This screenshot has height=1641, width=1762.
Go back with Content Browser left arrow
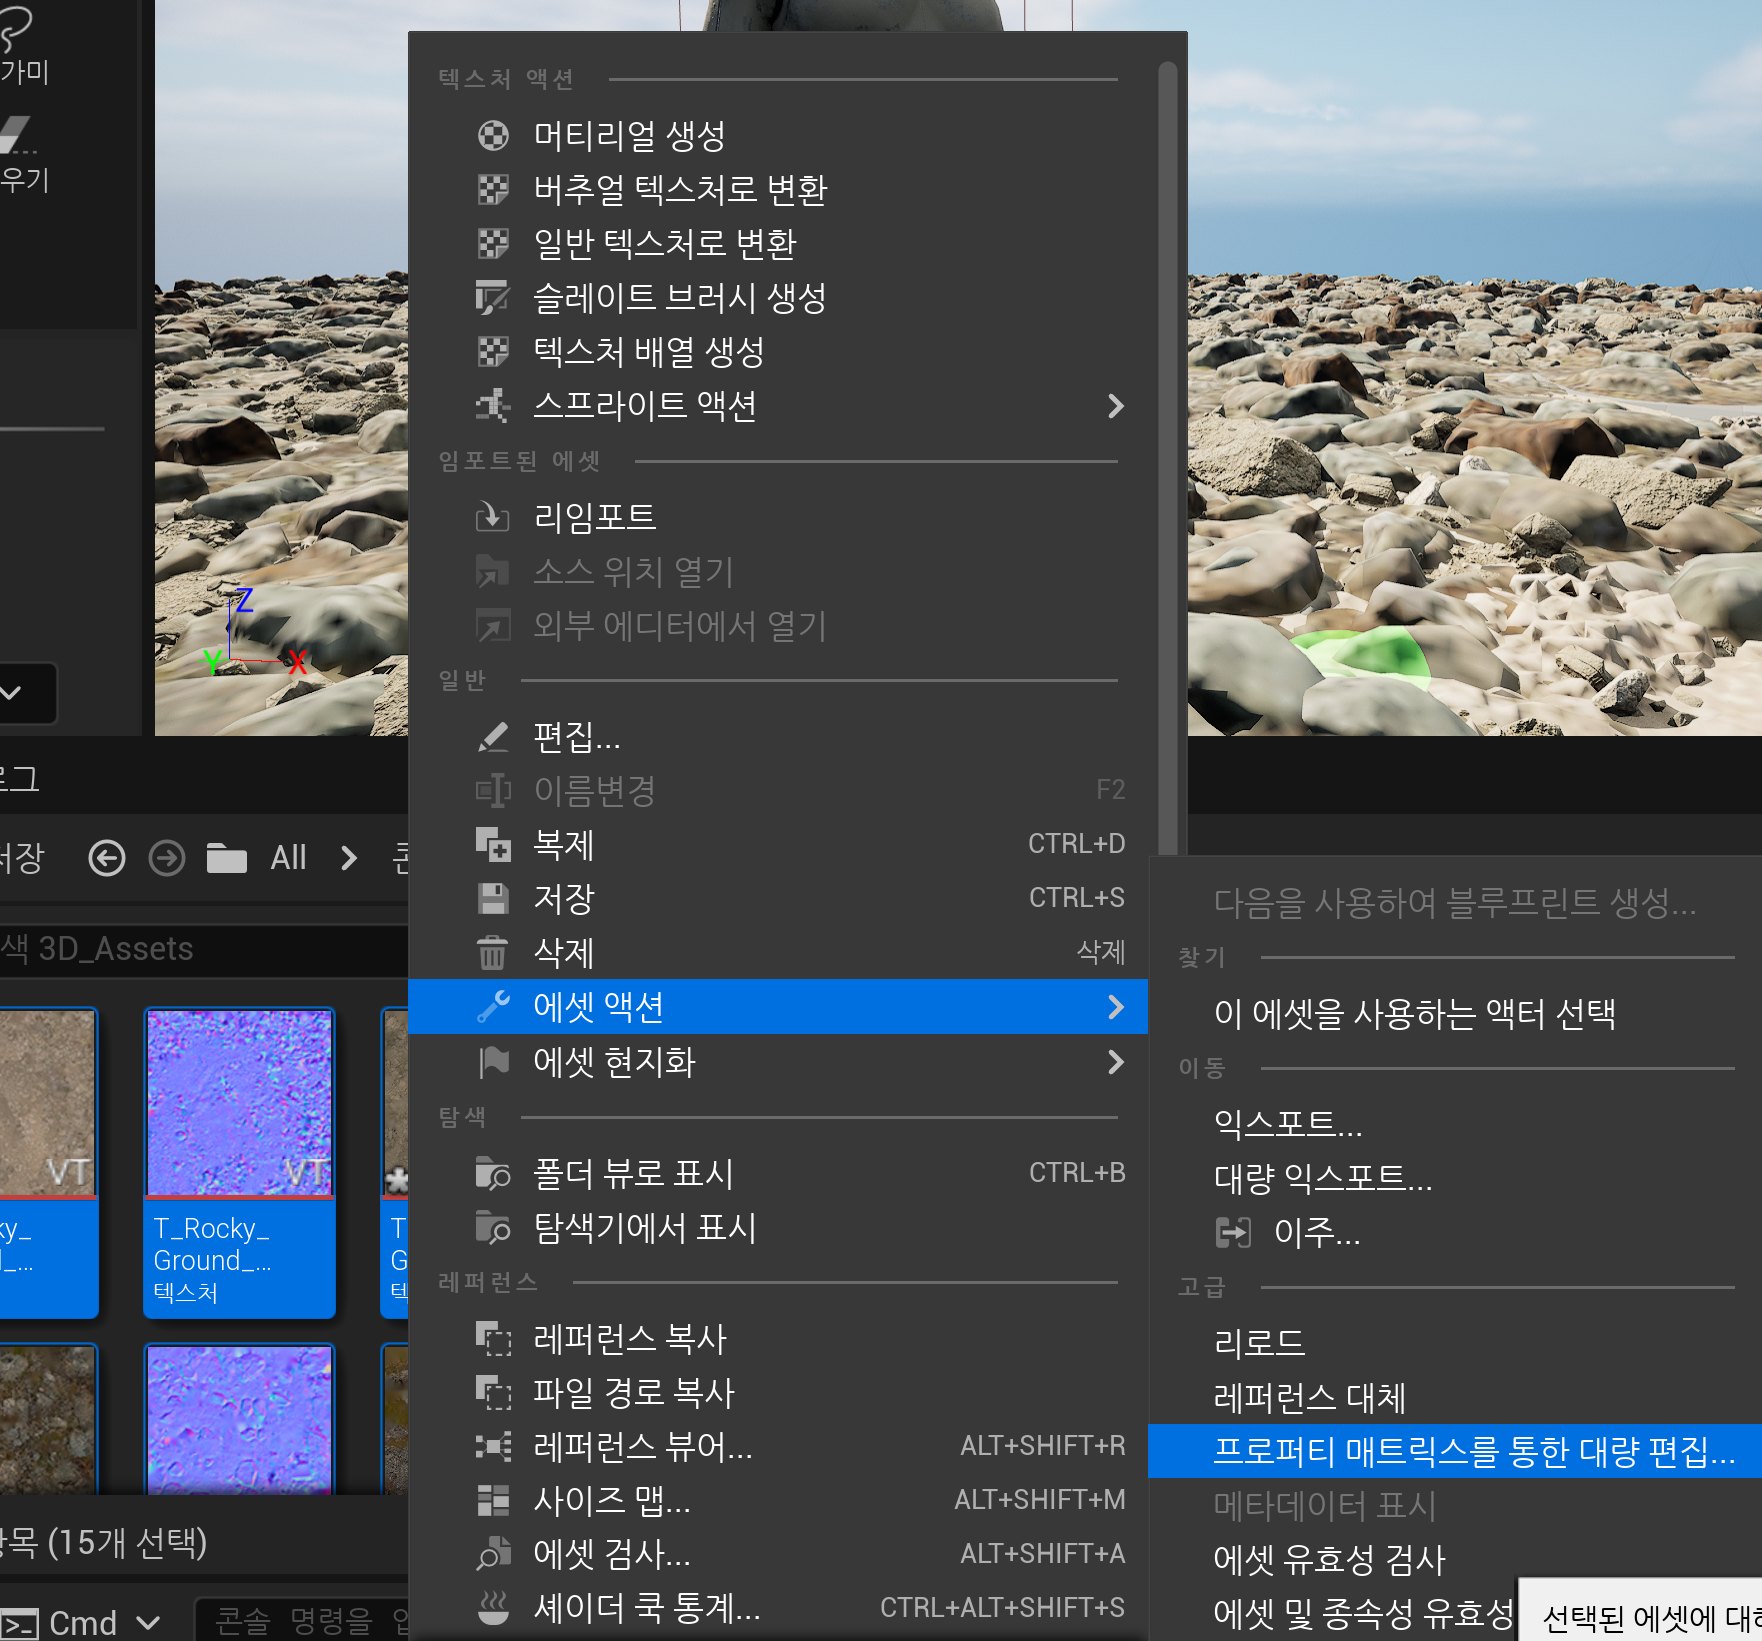tap(107, 858)
